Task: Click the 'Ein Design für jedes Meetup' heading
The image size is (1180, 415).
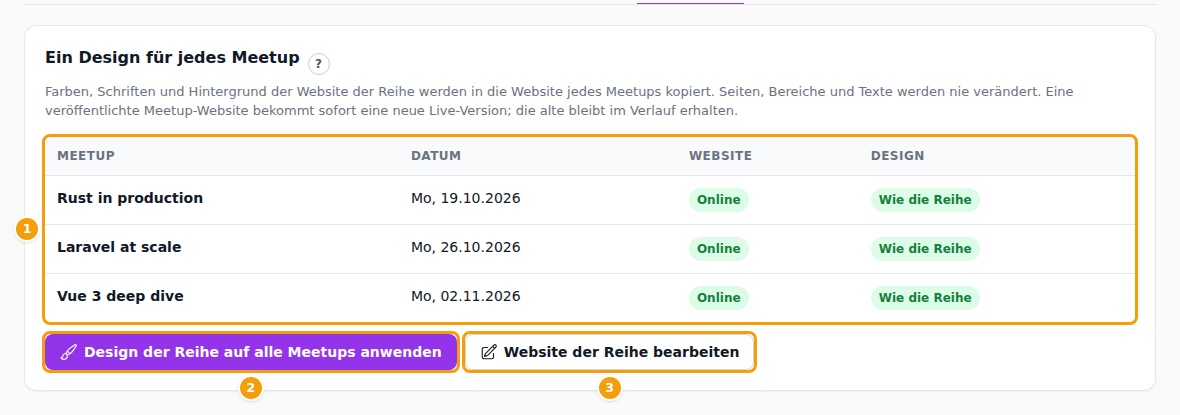Action: pos(172,58)
